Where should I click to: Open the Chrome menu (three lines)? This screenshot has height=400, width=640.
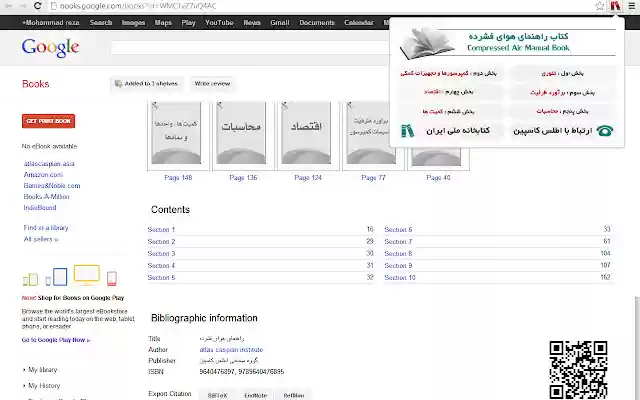(x=631, y=6)
